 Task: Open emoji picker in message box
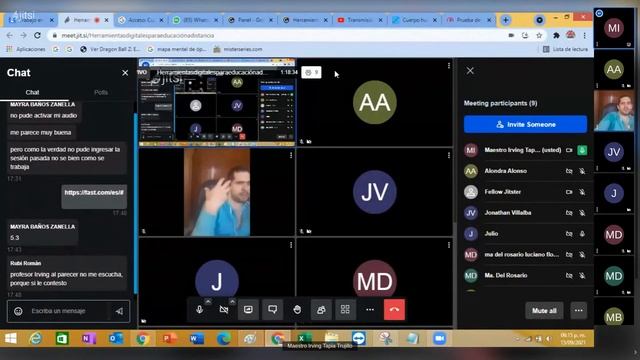tap(18, 311)
